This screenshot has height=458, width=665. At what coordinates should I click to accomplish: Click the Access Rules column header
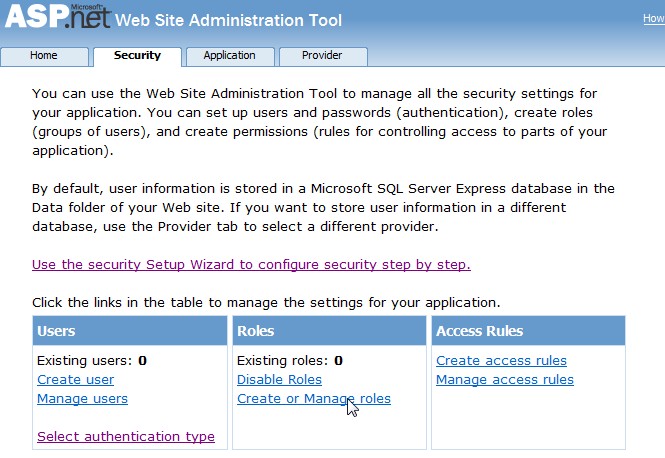(x=528, y=331)
